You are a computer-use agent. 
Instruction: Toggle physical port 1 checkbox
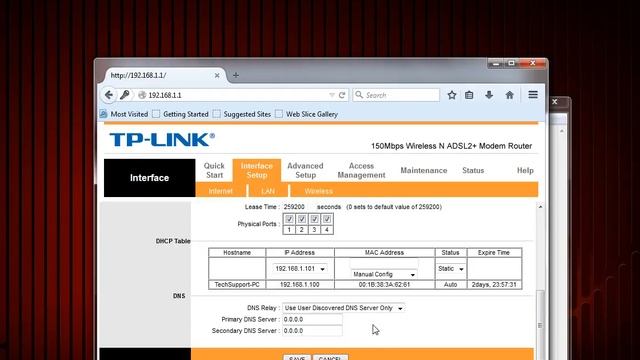(289, 219)
